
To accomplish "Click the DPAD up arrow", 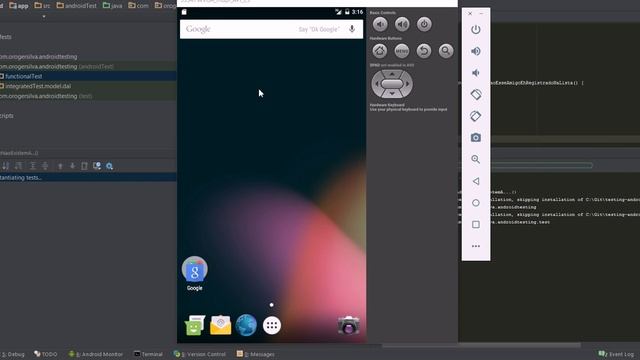I will tap(392, 74).
